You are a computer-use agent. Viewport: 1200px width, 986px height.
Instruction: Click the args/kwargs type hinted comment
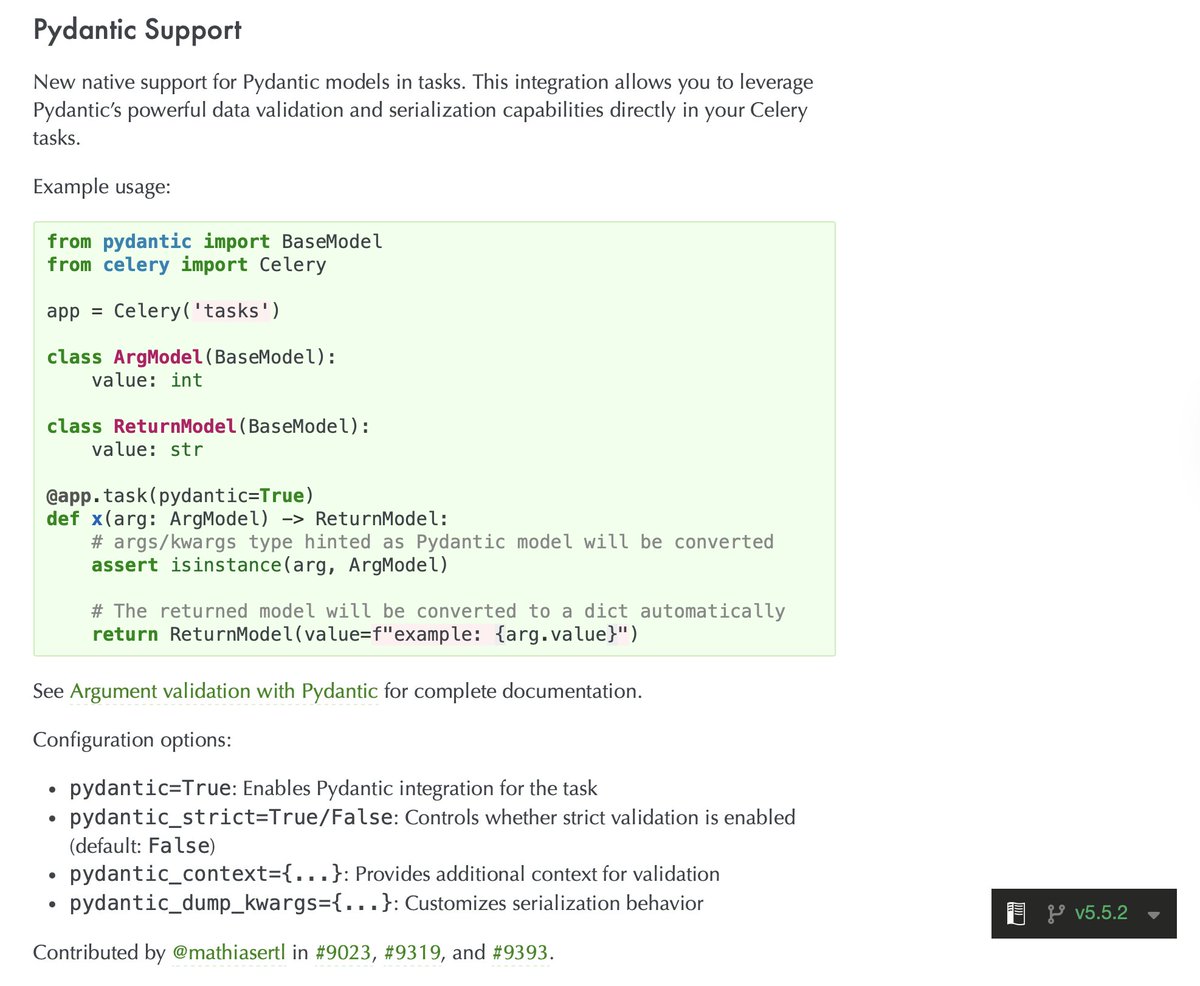tap(433, 541)
